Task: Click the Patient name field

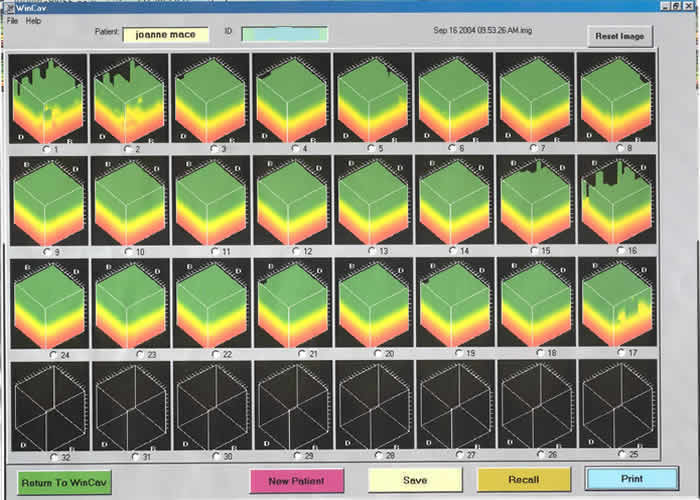Action: click(x=166, y=35)
